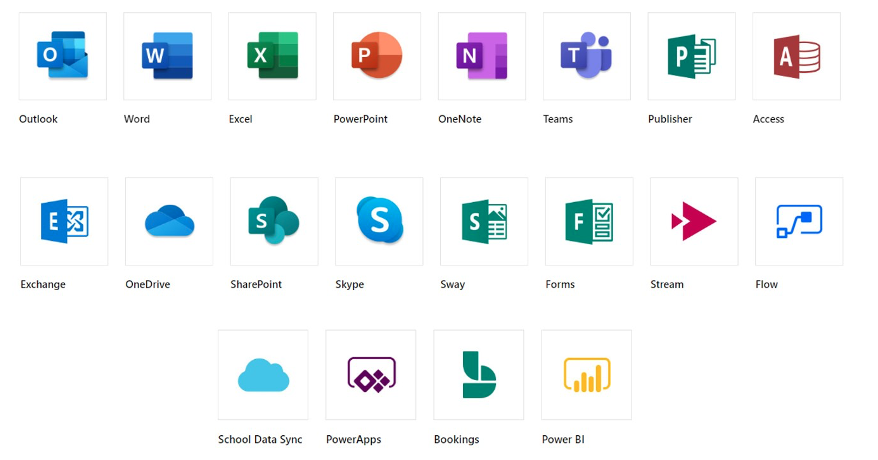Launch the PowerApps icon

[x=371, y=375]
